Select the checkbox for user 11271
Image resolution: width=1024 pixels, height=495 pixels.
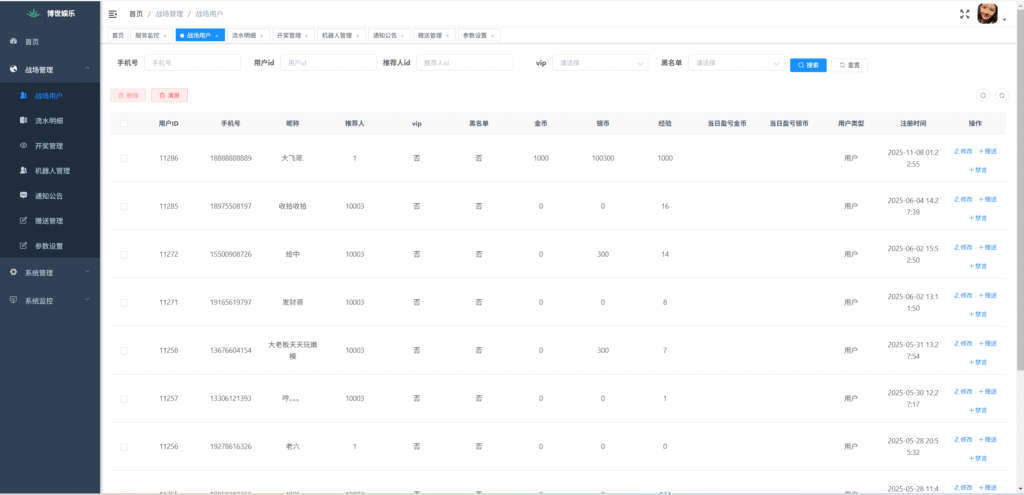click(124, 302)
